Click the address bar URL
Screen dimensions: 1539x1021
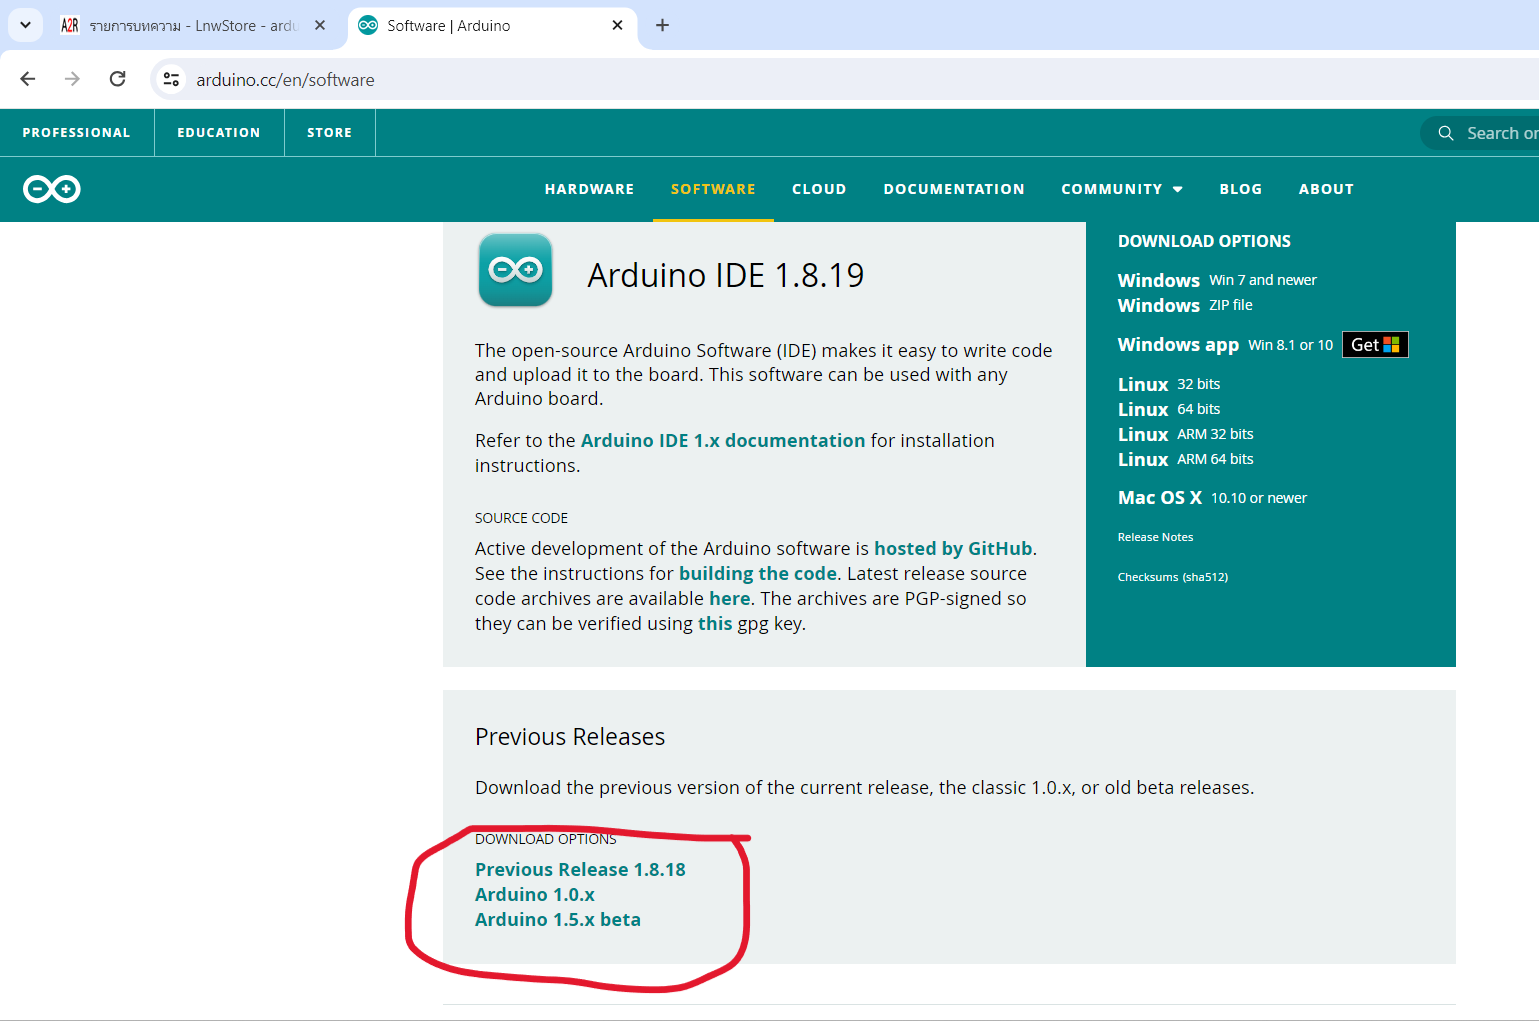pyautogui.click(x=285, y=80)
